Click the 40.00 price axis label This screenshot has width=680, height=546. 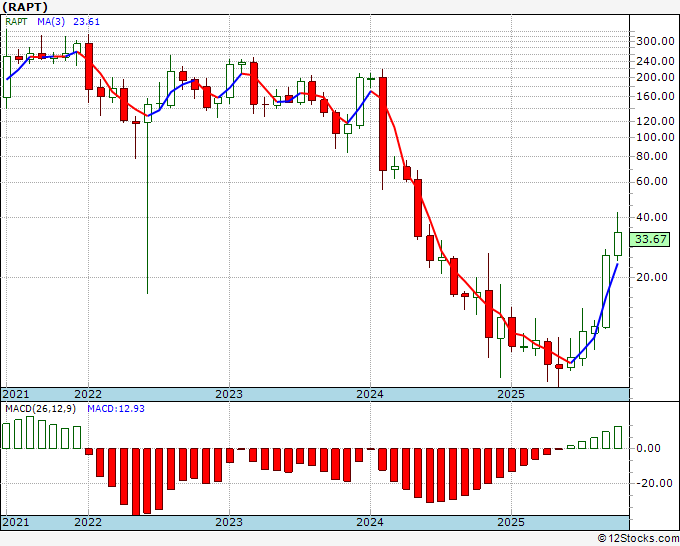[652, 217]
